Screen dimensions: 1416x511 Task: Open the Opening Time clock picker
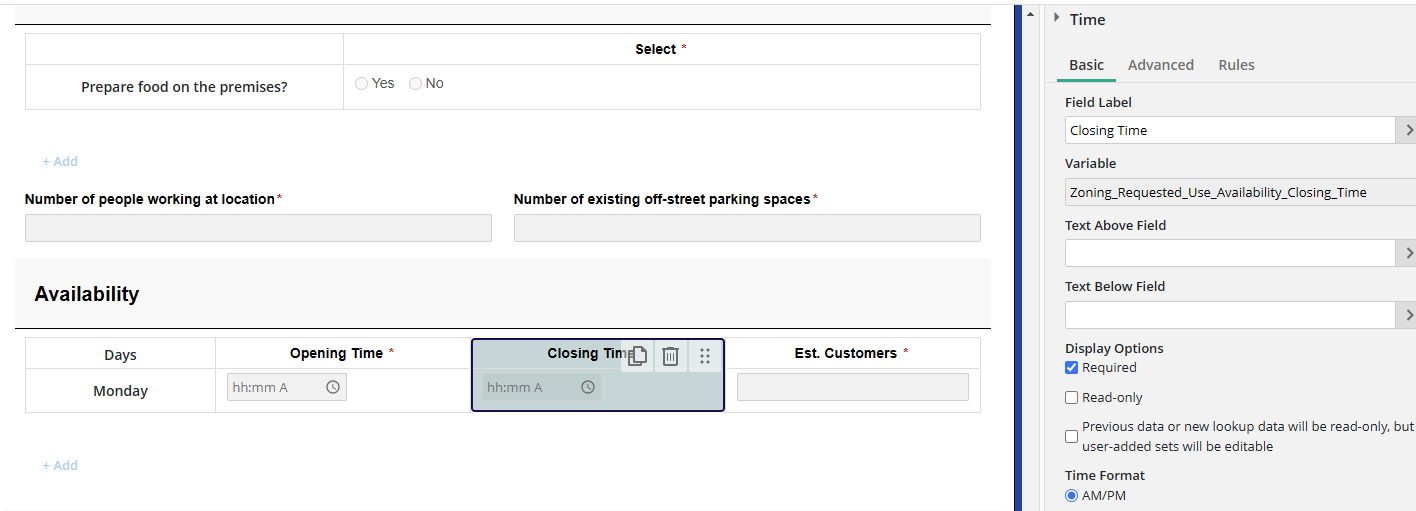(x=333, y=387)
